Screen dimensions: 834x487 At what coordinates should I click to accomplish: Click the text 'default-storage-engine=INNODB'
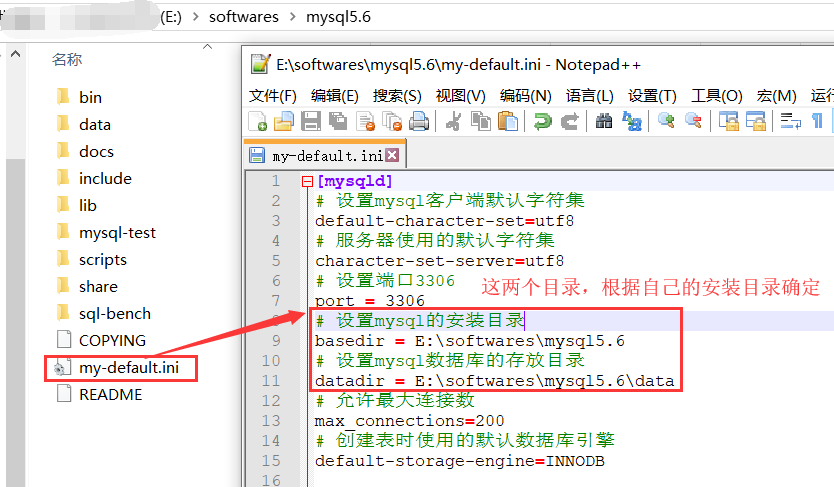[x=460, y=461]
